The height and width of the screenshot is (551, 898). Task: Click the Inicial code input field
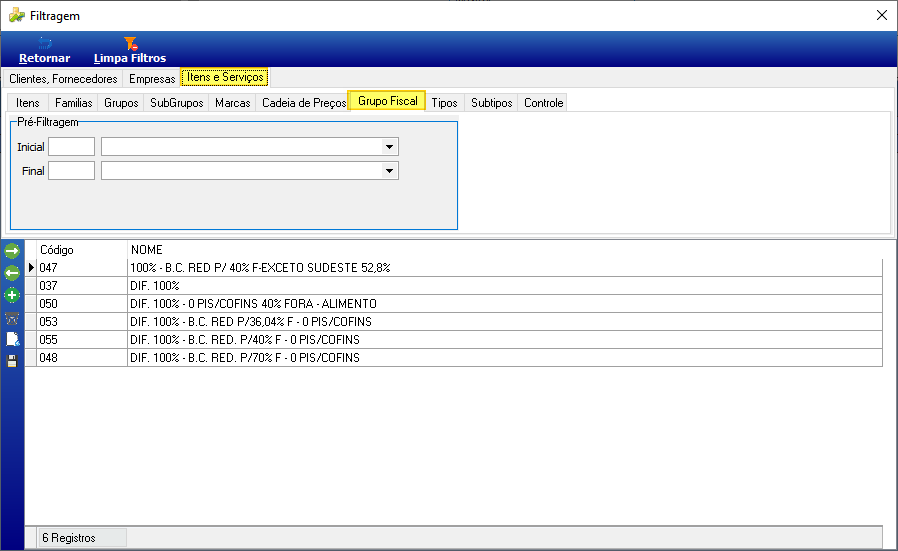(x=72, y=147)
